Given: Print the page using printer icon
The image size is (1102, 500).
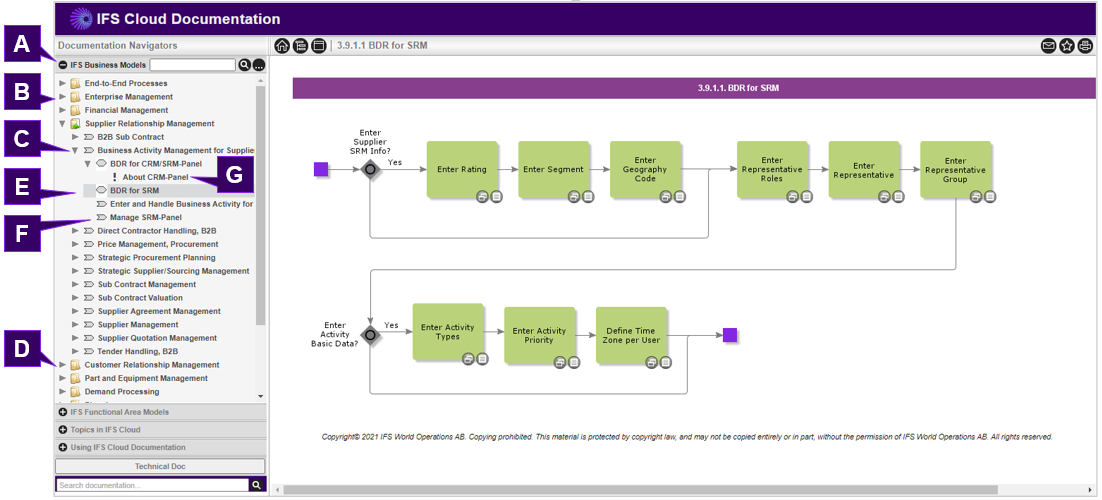Looking at the screenshot, I should tap(1085, 46).
